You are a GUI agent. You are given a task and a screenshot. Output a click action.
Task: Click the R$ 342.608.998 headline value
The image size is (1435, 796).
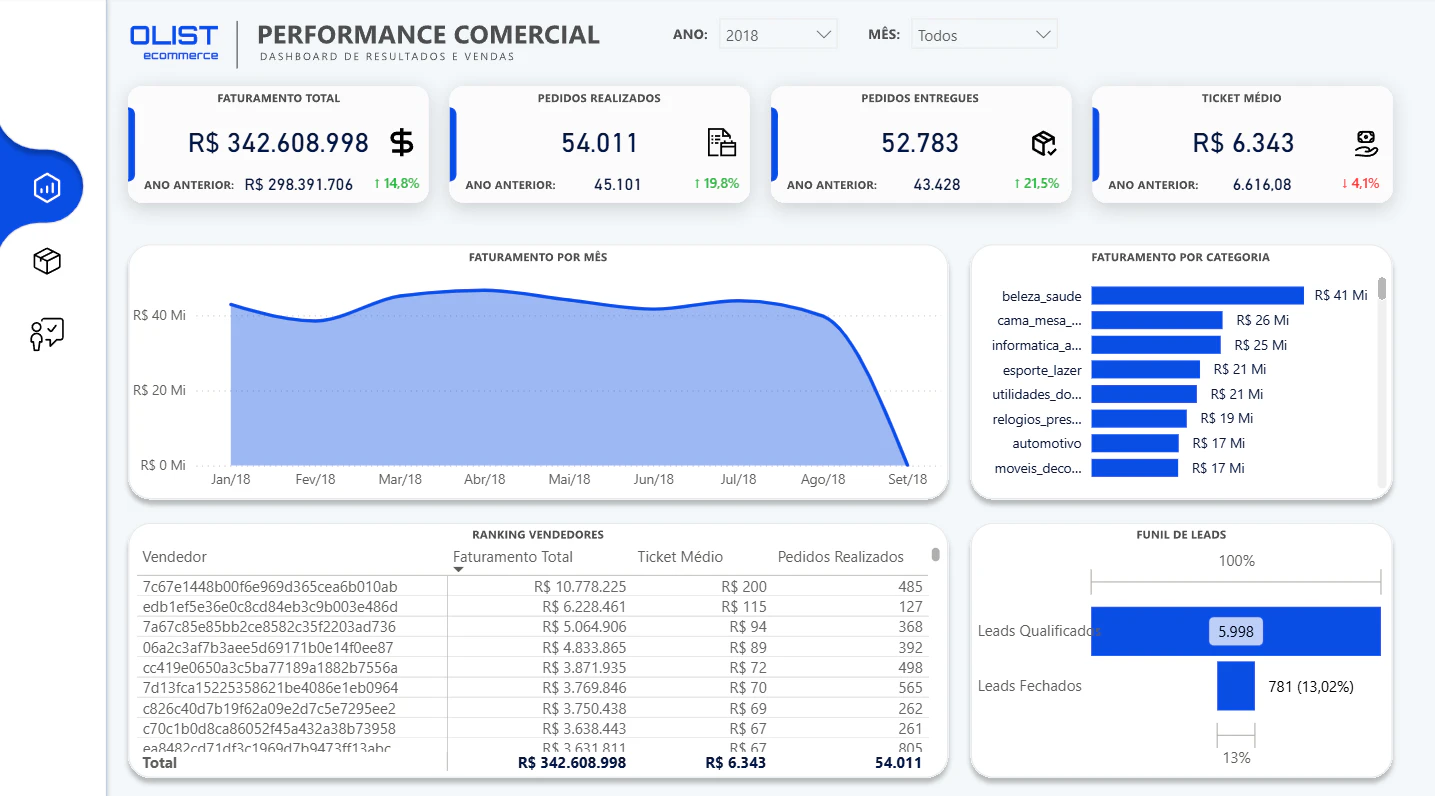[278, 143]
